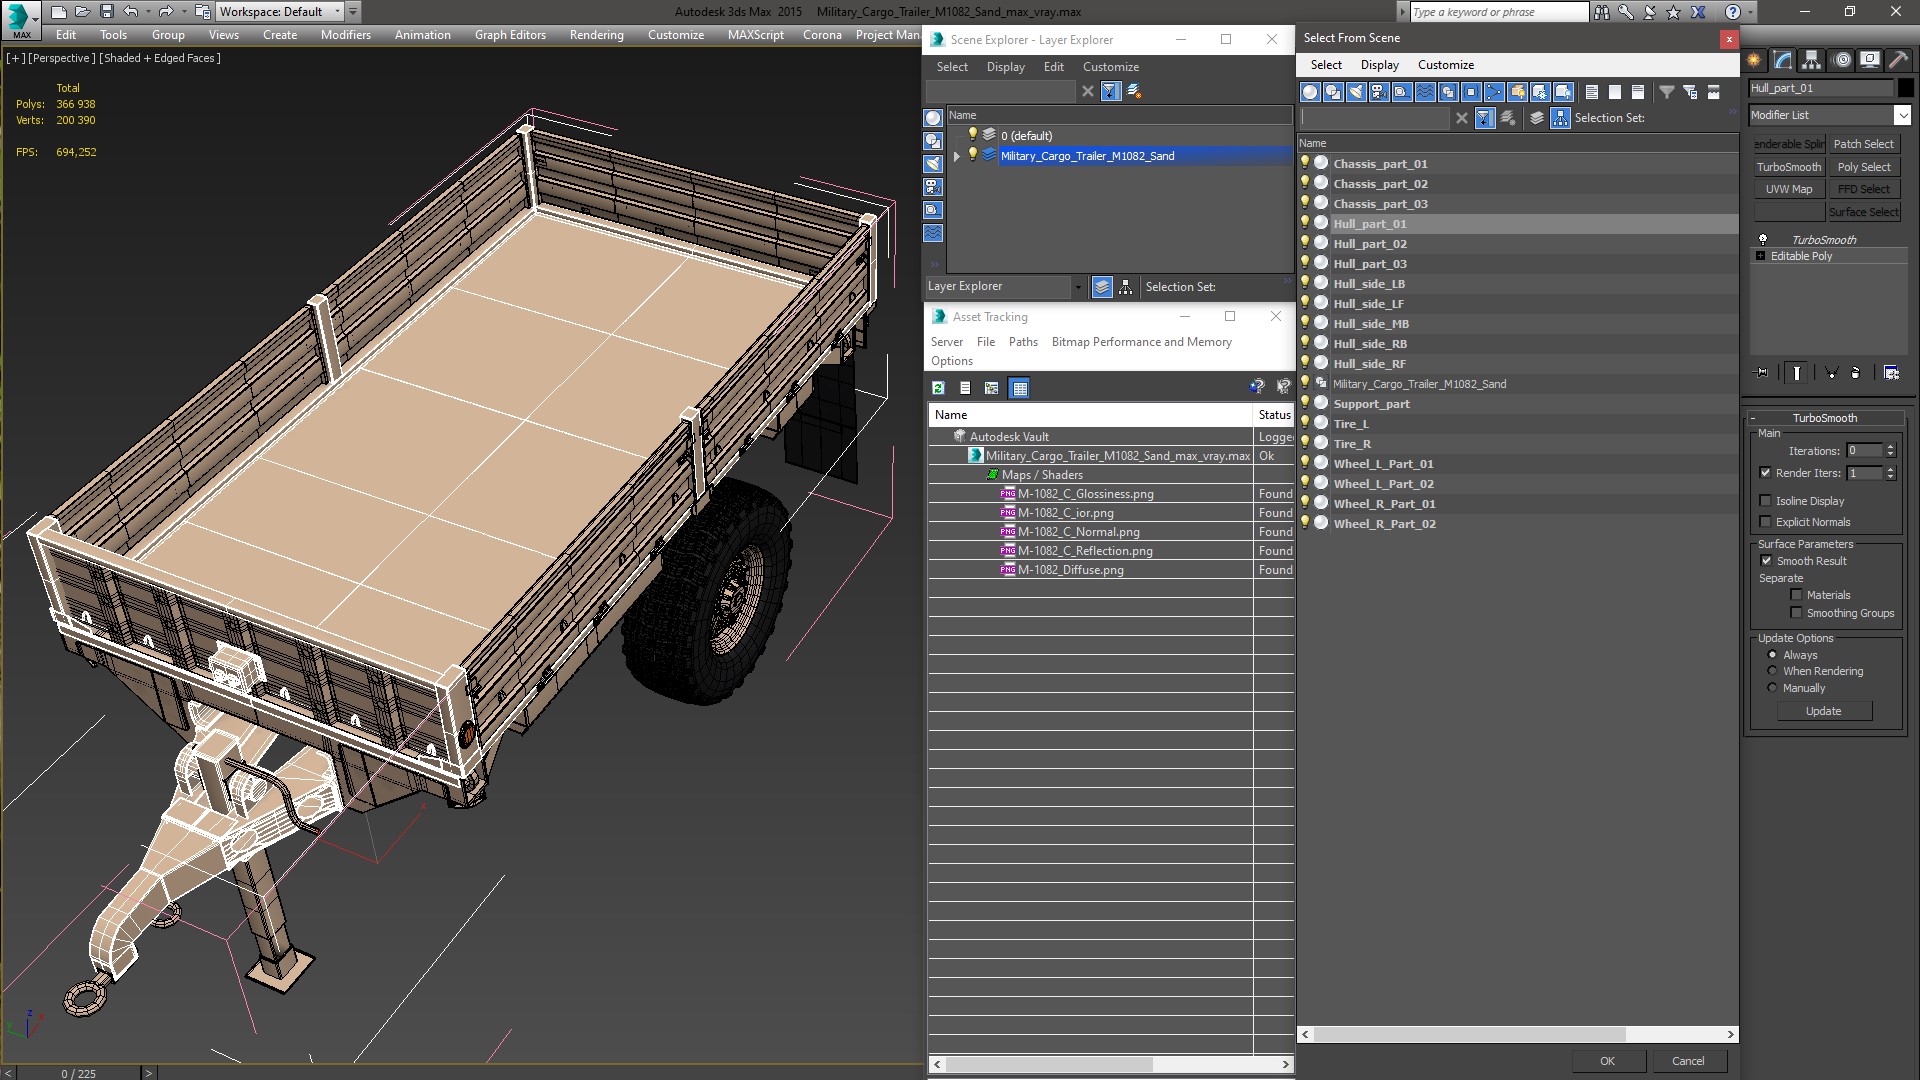Open the Hierarchy command panel tab
Image resolution: width=1920 pixels, height=1080 pixels.
pos(1812,60)
